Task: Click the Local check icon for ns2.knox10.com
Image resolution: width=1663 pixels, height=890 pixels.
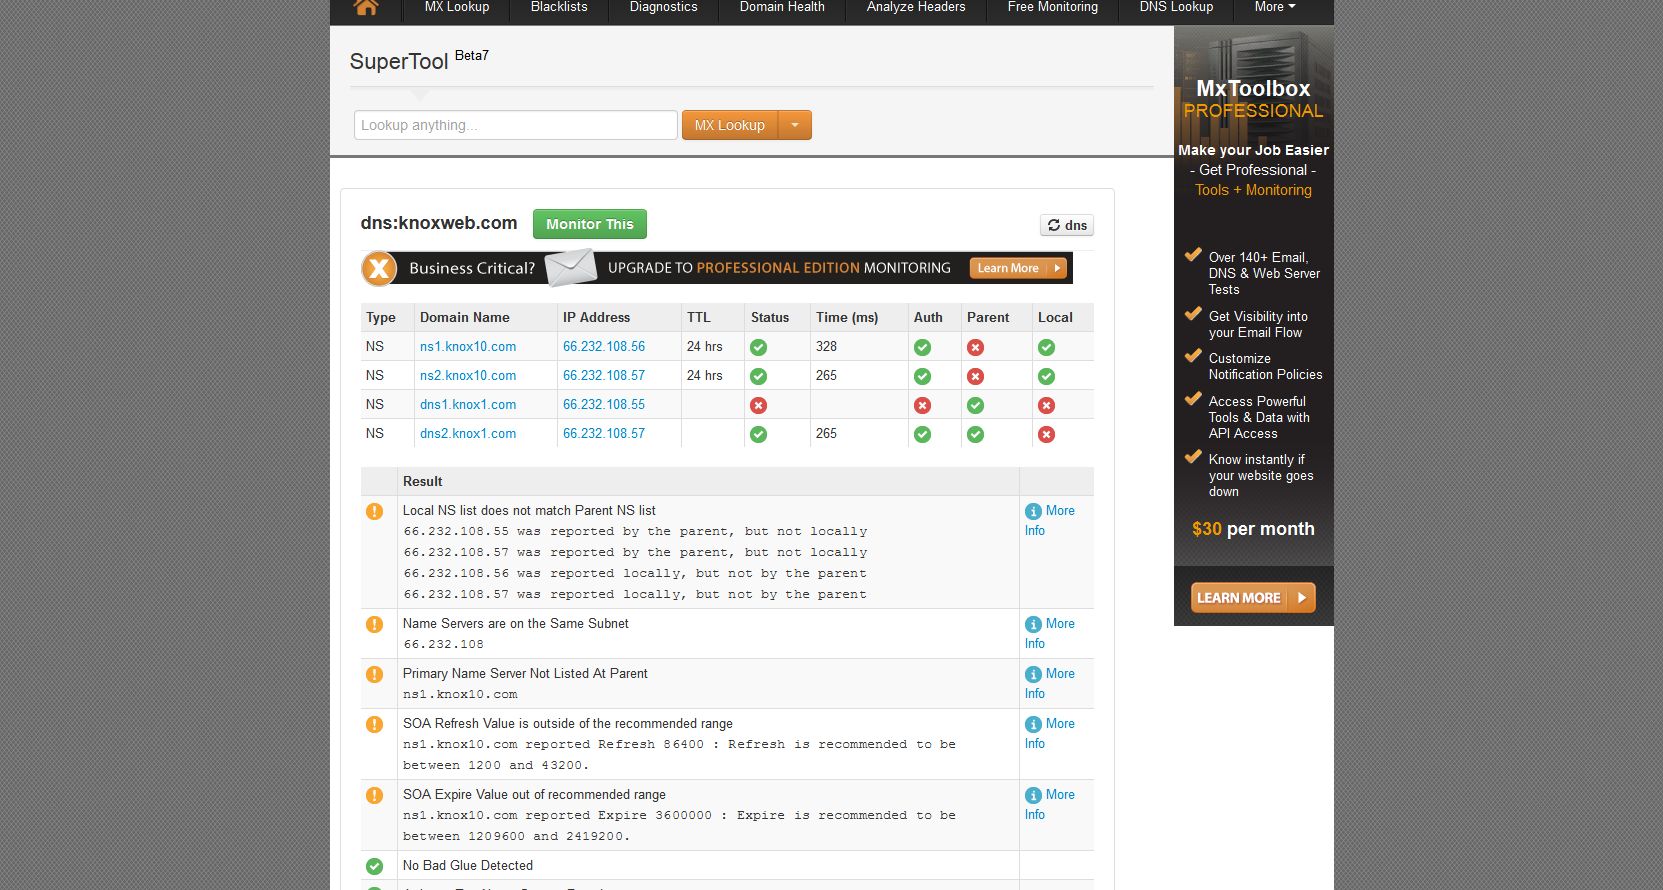Action: (1046, 376)
